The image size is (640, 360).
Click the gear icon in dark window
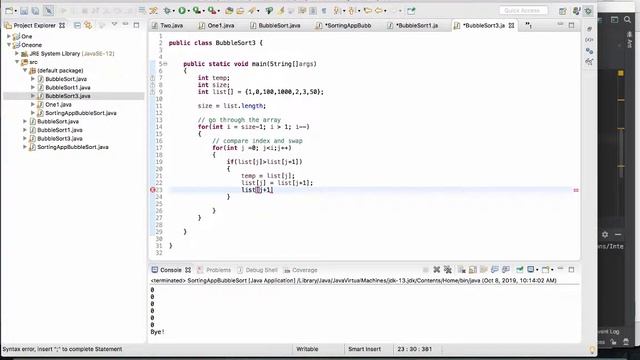point(605,235)
